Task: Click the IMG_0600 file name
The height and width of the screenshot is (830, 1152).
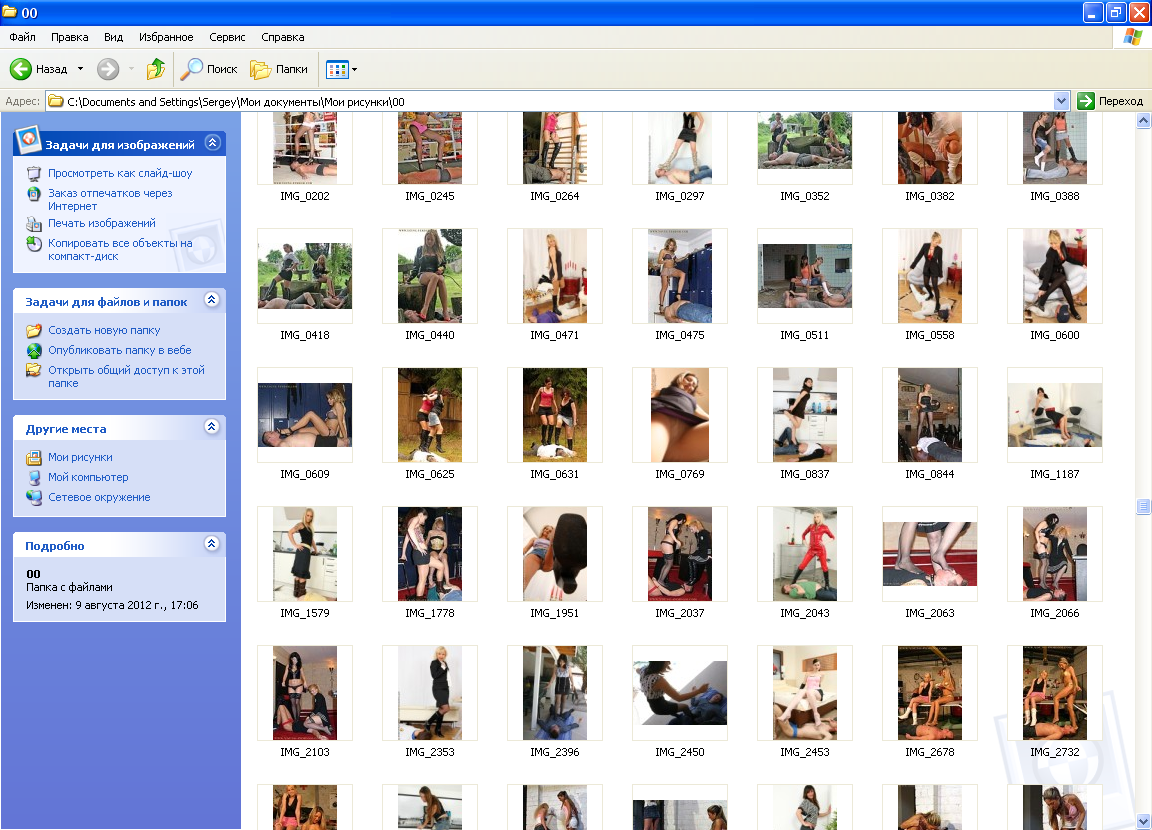Action: click(1054, 335)
